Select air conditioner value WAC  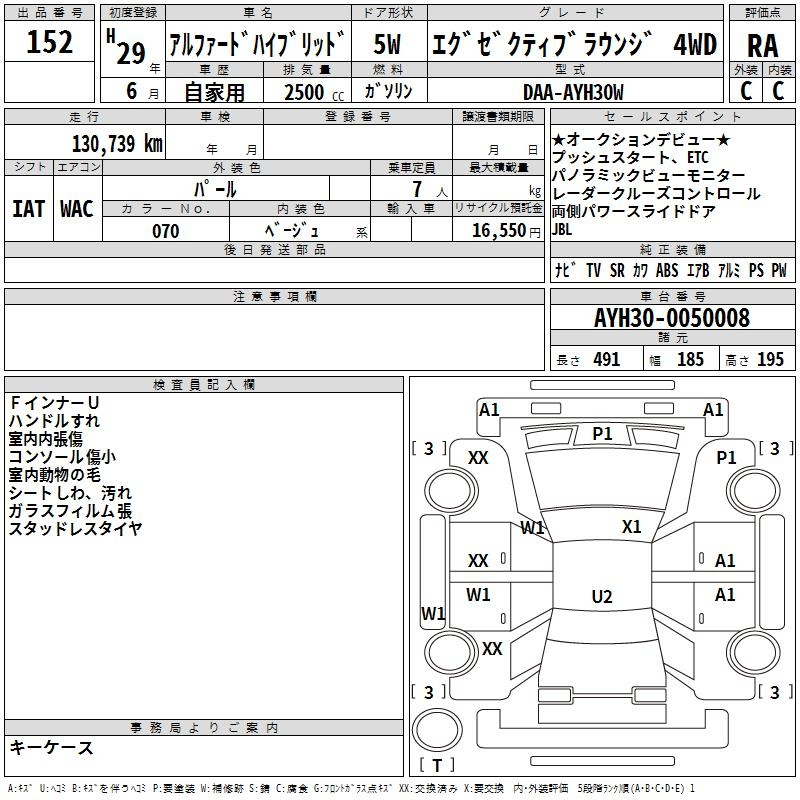(77, 209)
